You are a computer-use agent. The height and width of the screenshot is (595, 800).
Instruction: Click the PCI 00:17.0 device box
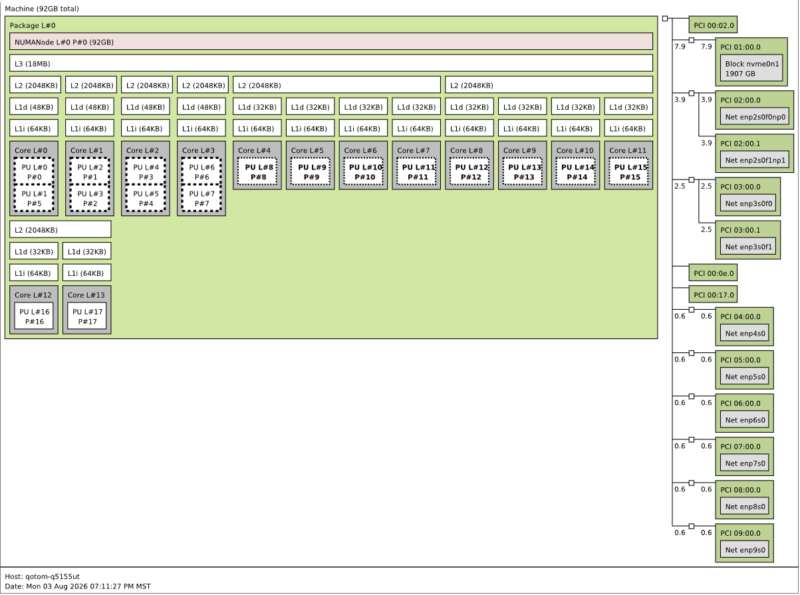[713, 294]
